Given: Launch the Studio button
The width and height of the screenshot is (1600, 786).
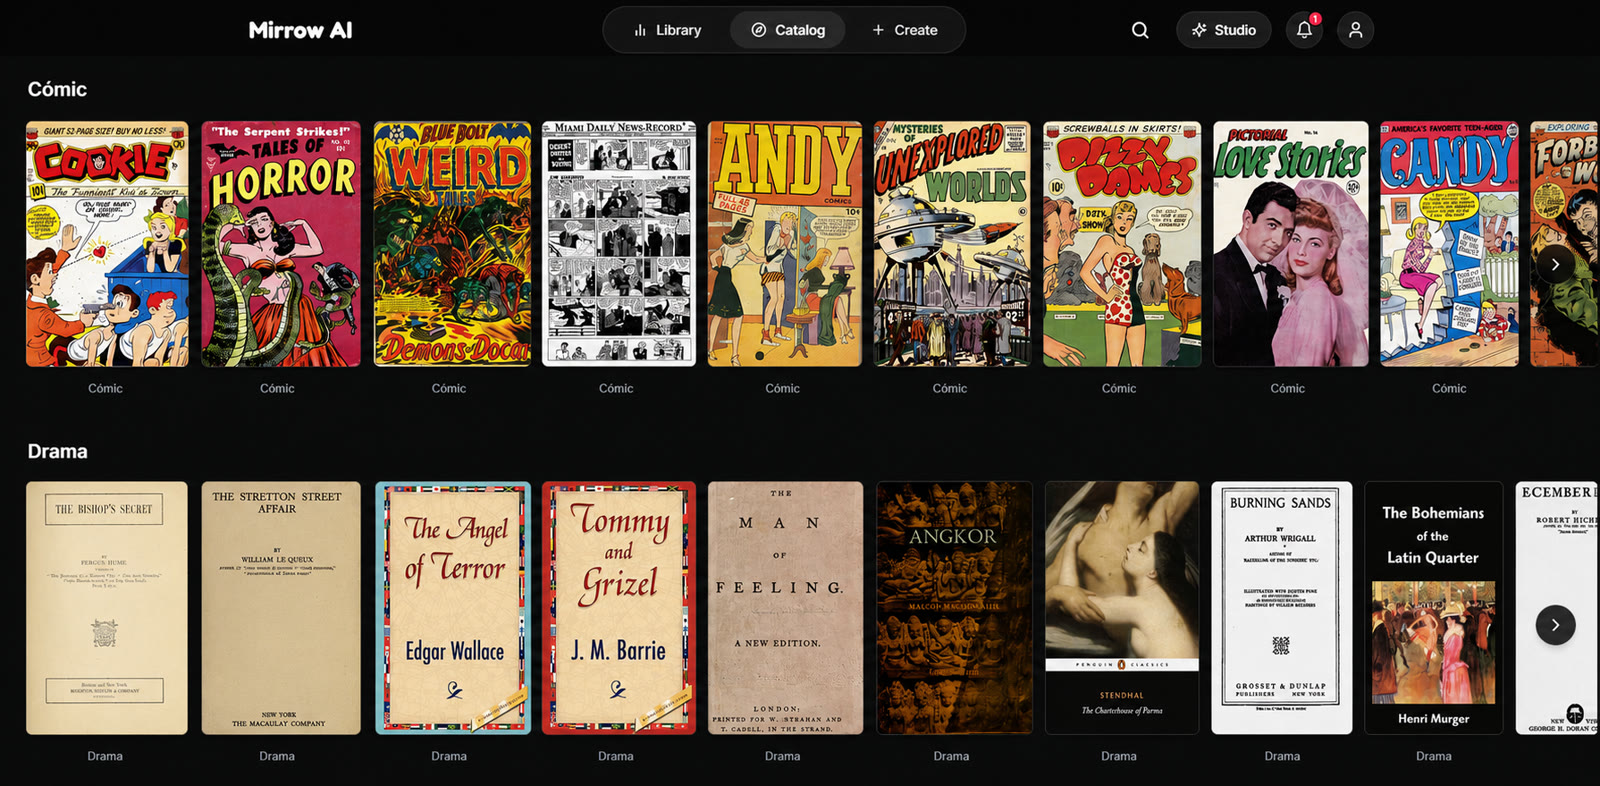Looking at the screenshot, I should tap(1223, 30).
